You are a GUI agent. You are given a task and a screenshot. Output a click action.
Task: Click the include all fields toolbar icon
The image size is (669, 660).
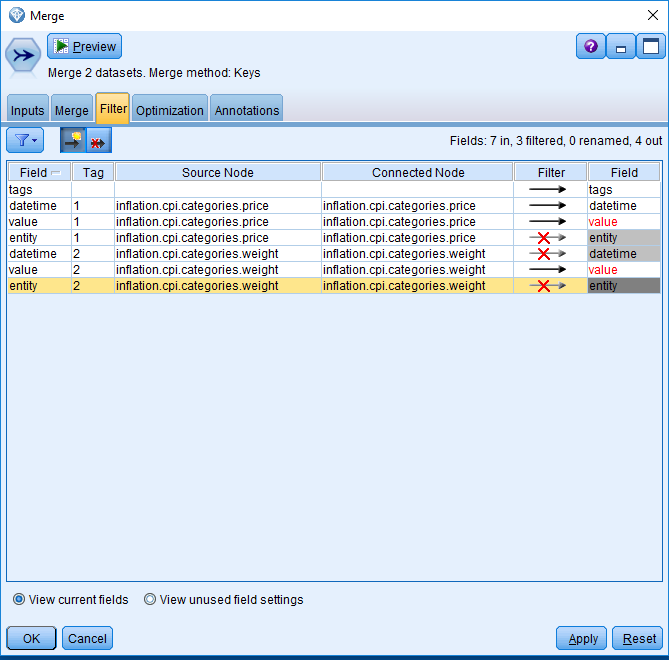pyautogui.click(x=73, y=140)
